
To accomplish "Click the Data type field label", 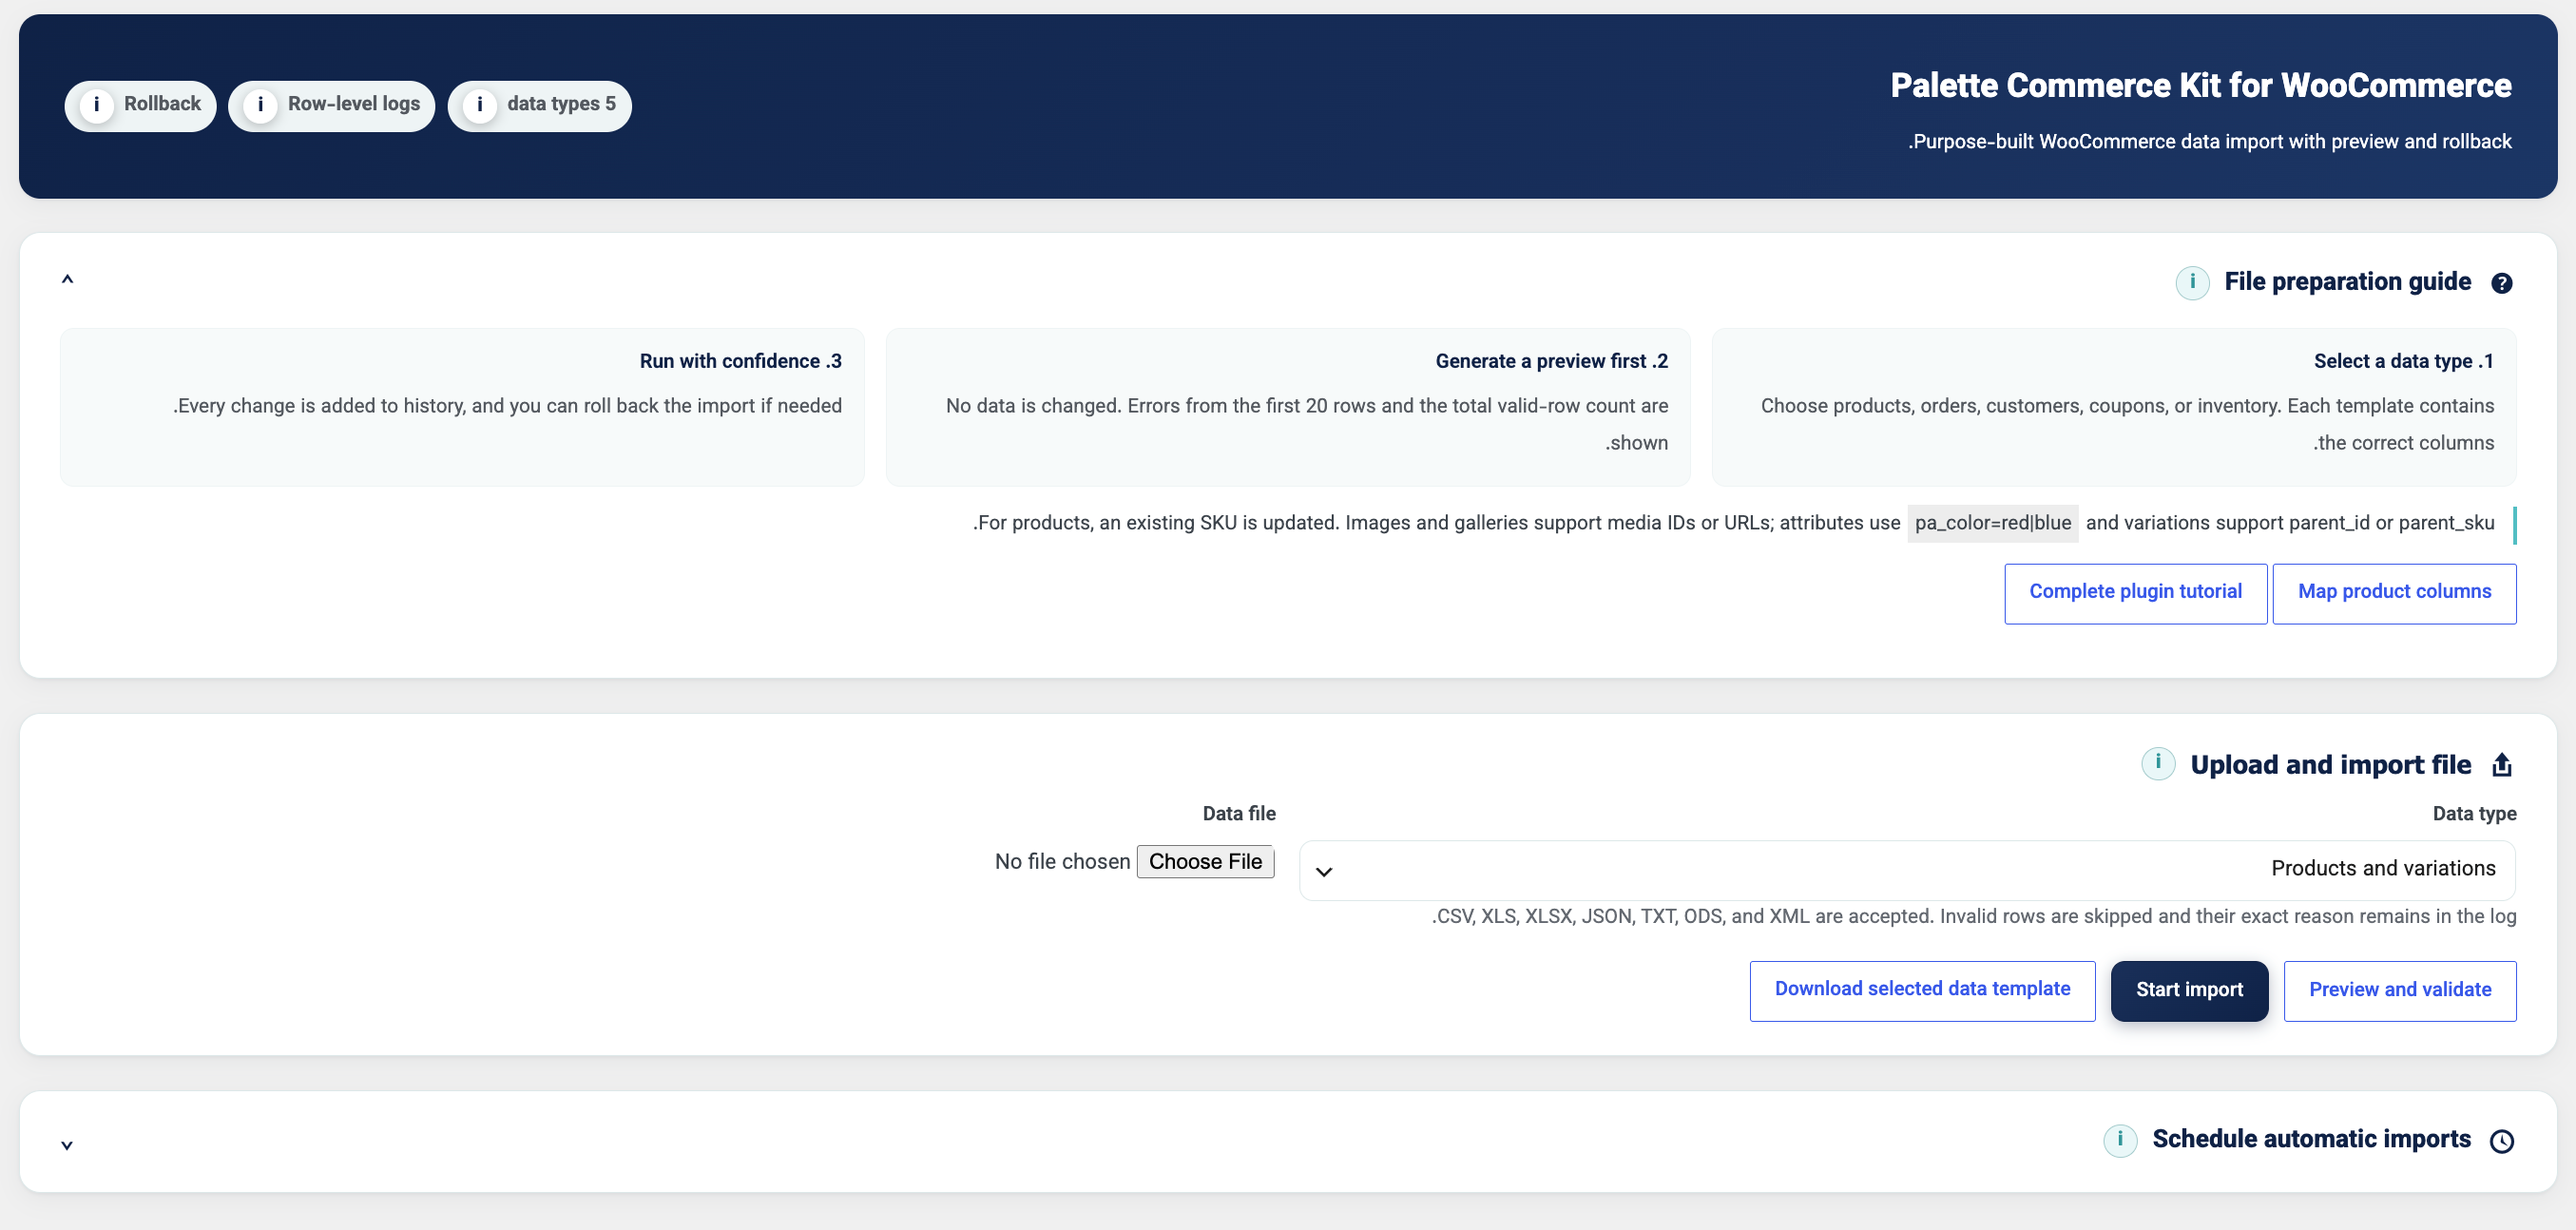I will click(2474, 814).
